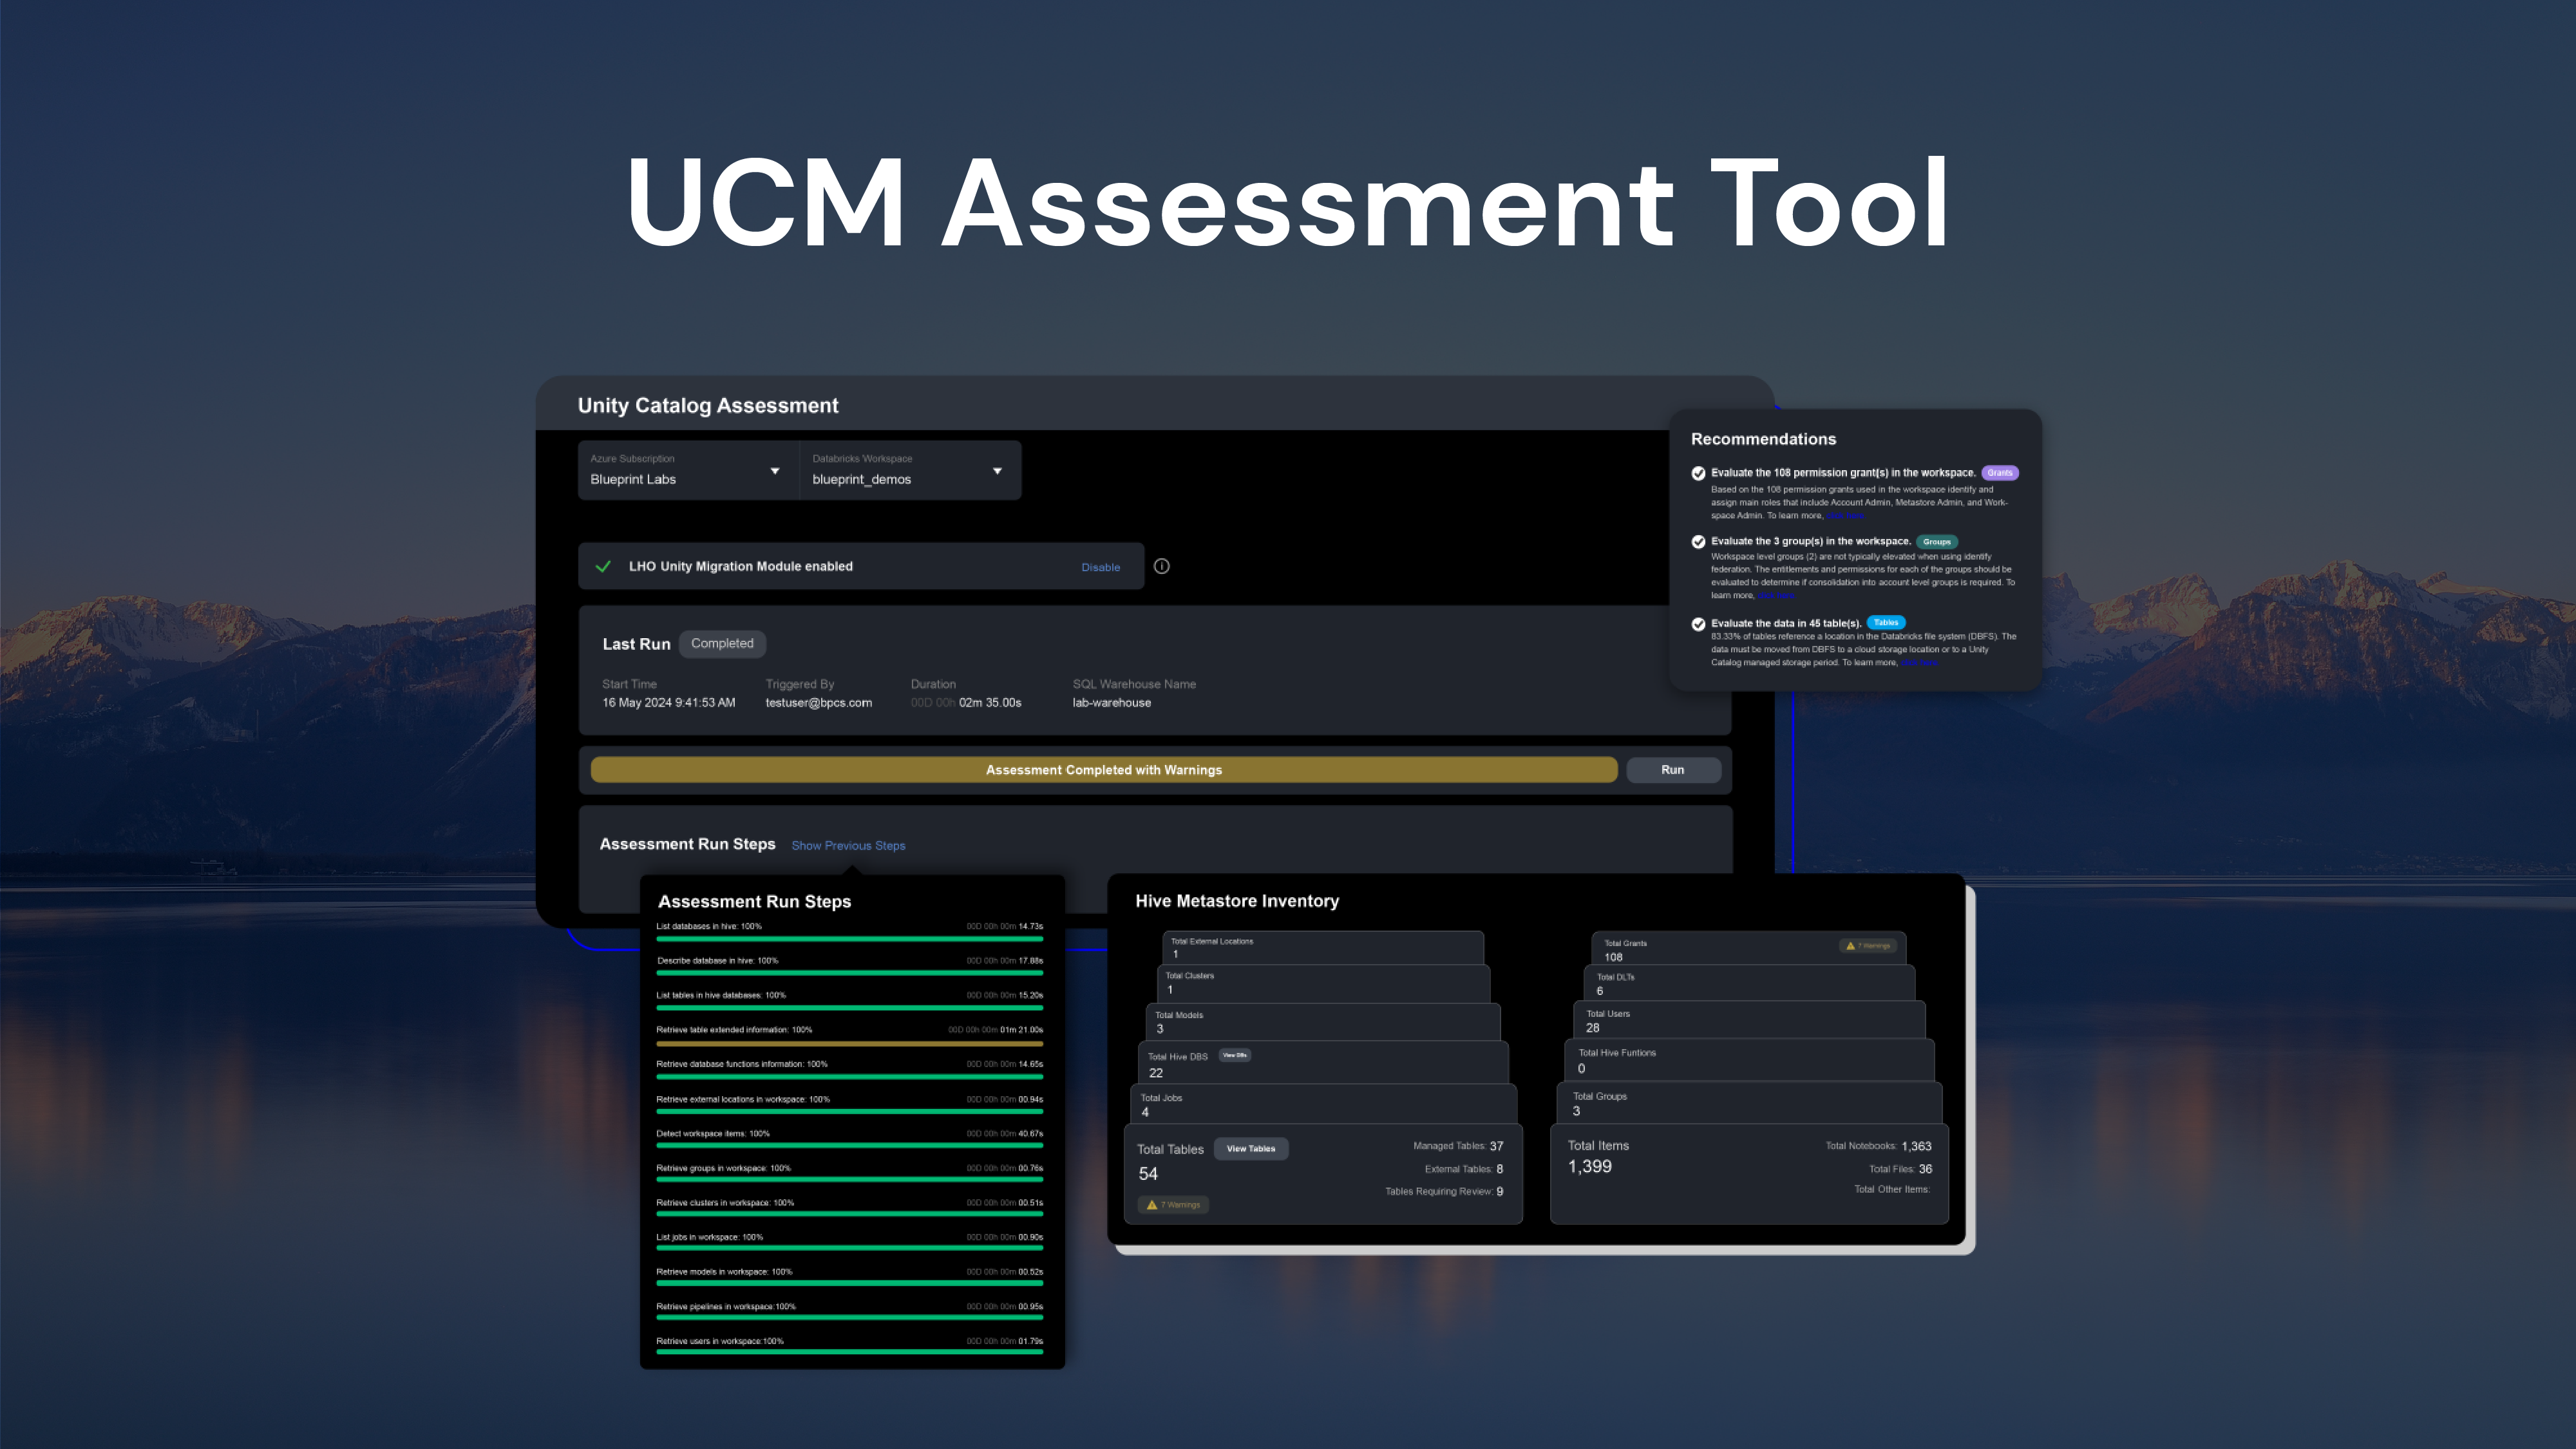Click the Total Items value 1,399
The image size is (2576, 1449).
click(1589, 1166)
